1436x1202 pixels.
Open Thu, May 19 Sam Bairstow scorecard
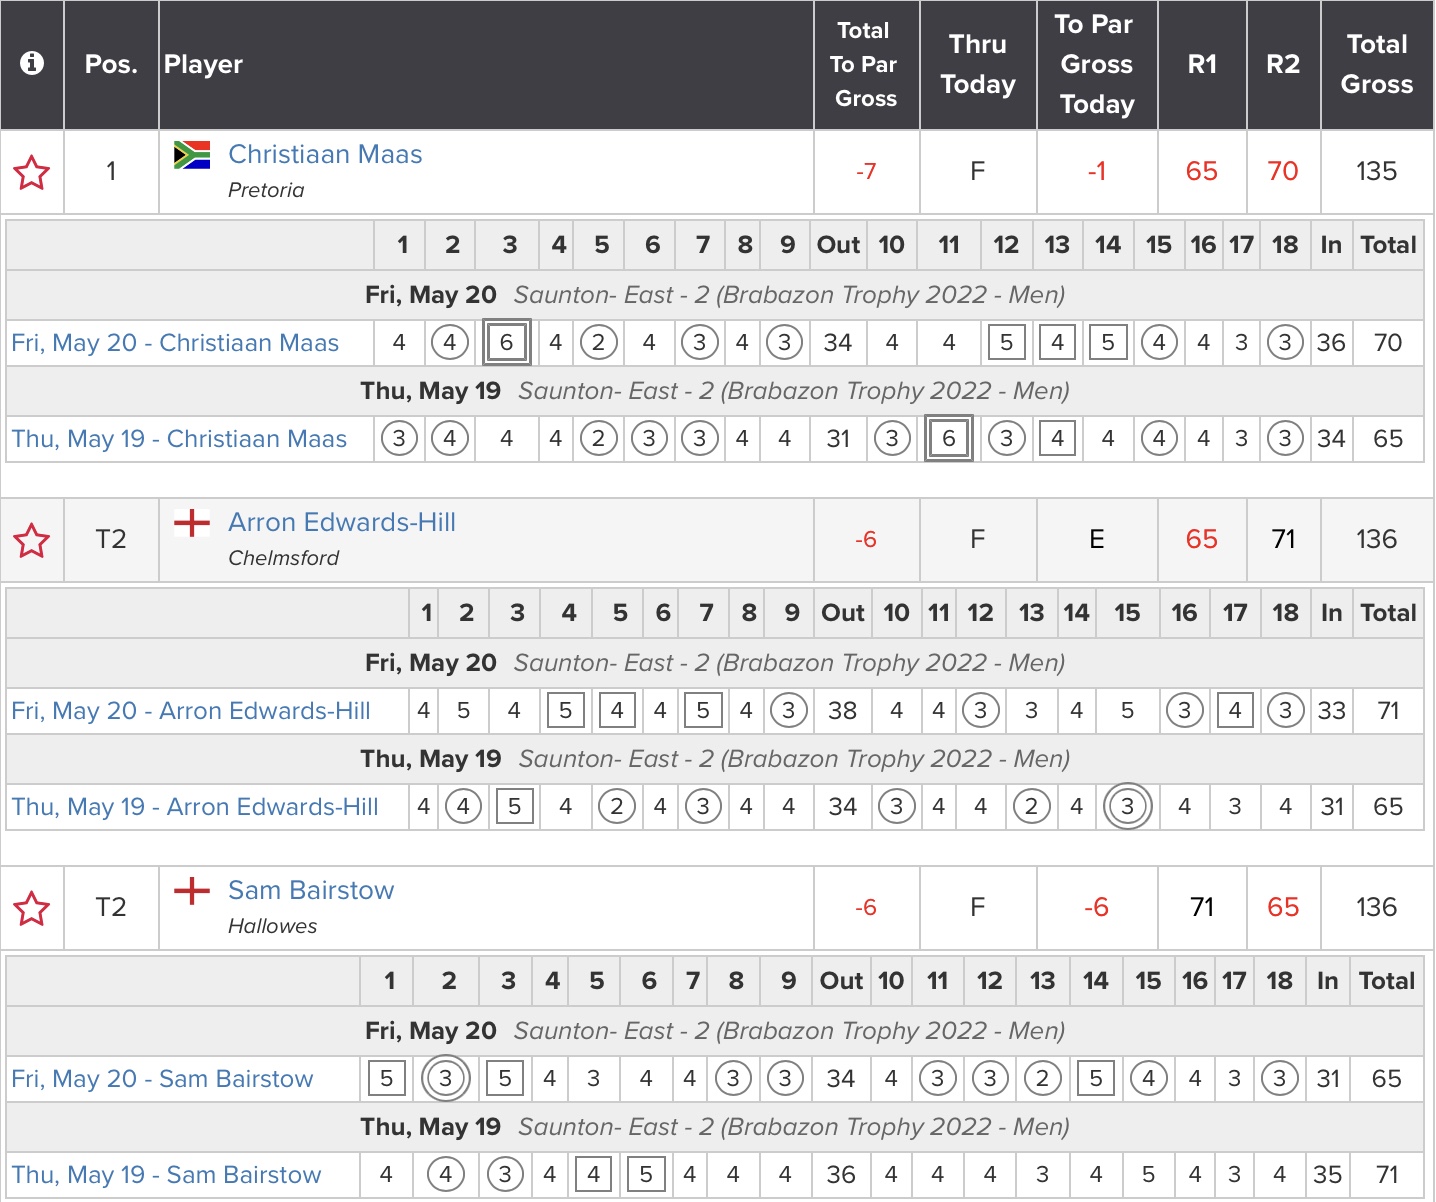(x=166, y=1175)
